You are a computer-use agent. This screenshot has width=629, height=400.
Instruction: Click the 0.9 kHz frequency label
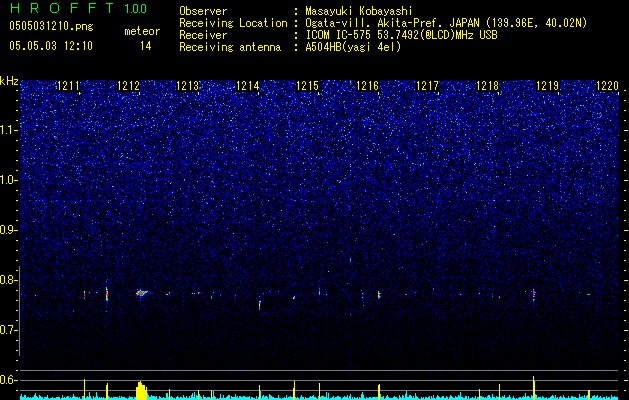(x=9, y=230)
